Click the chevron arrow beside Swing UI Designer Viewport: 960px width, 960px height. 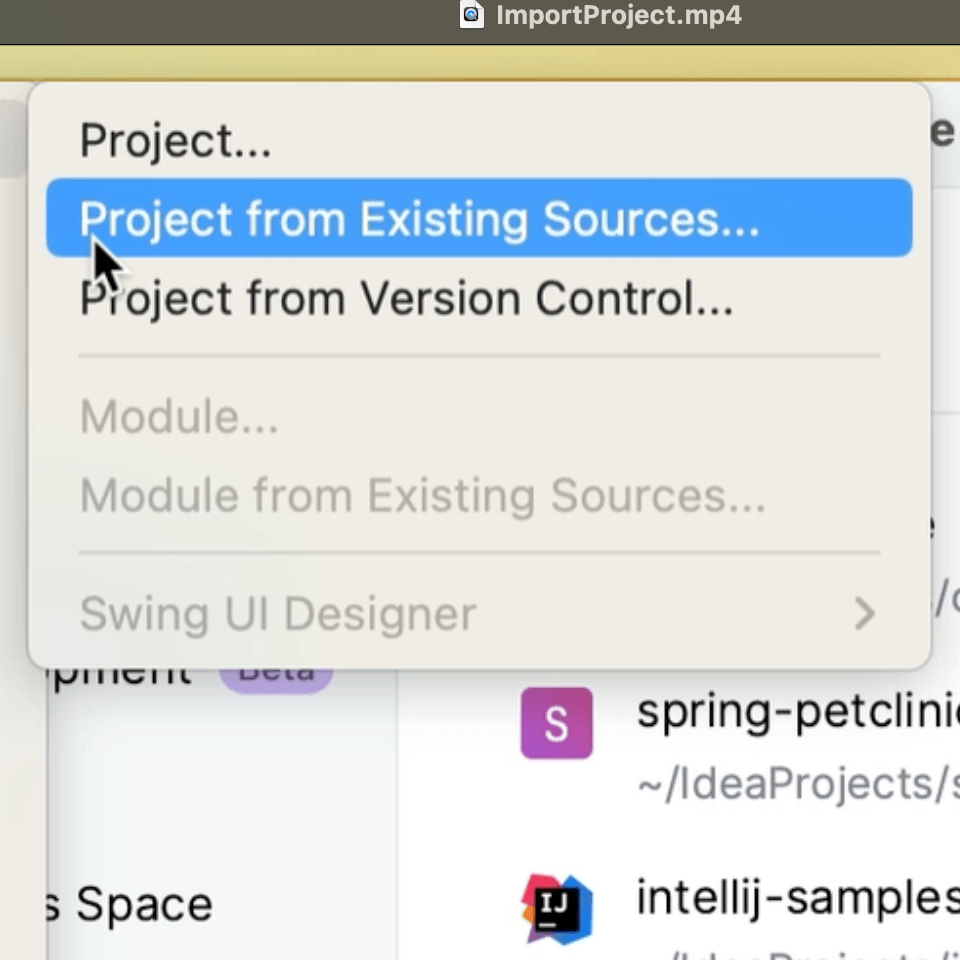click(x=864, y=614)
